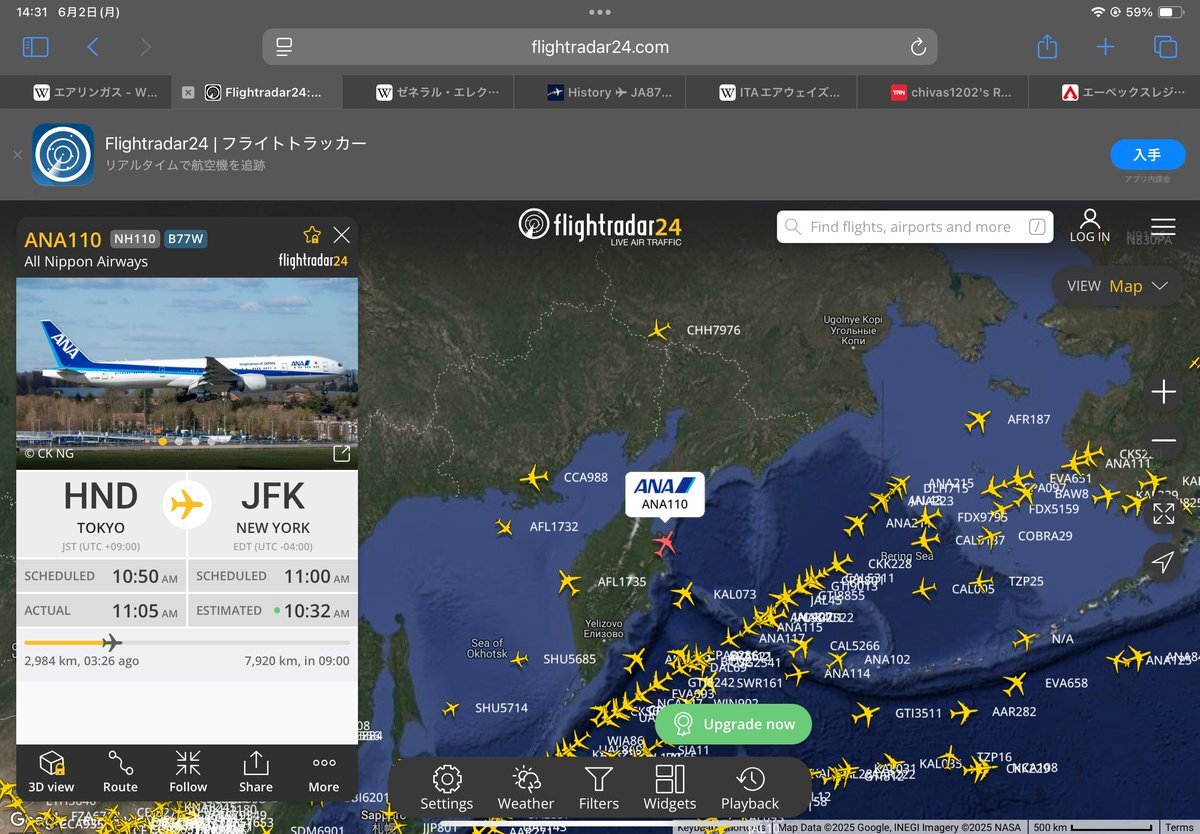Zoom out the map with minus
The image size is (1200, 834).
click(1163, 441)
